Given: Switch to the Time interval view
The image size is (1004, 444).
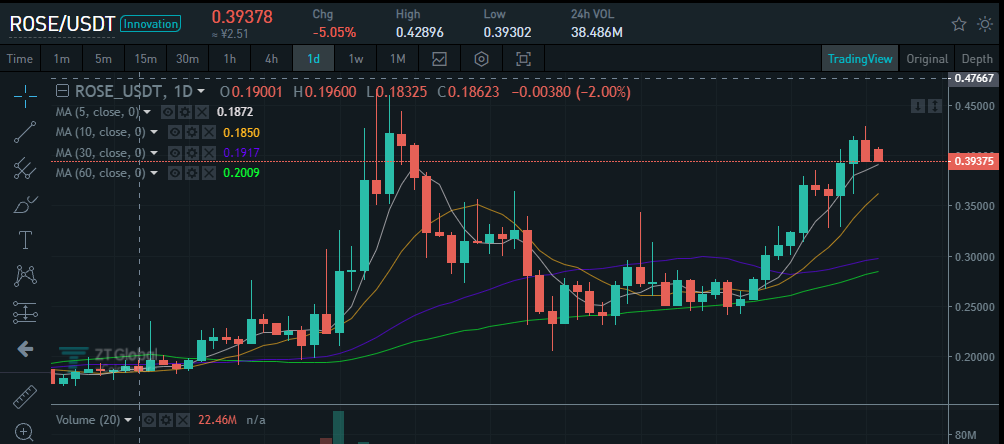Looking at the screenshot, I should pos(20,59).
